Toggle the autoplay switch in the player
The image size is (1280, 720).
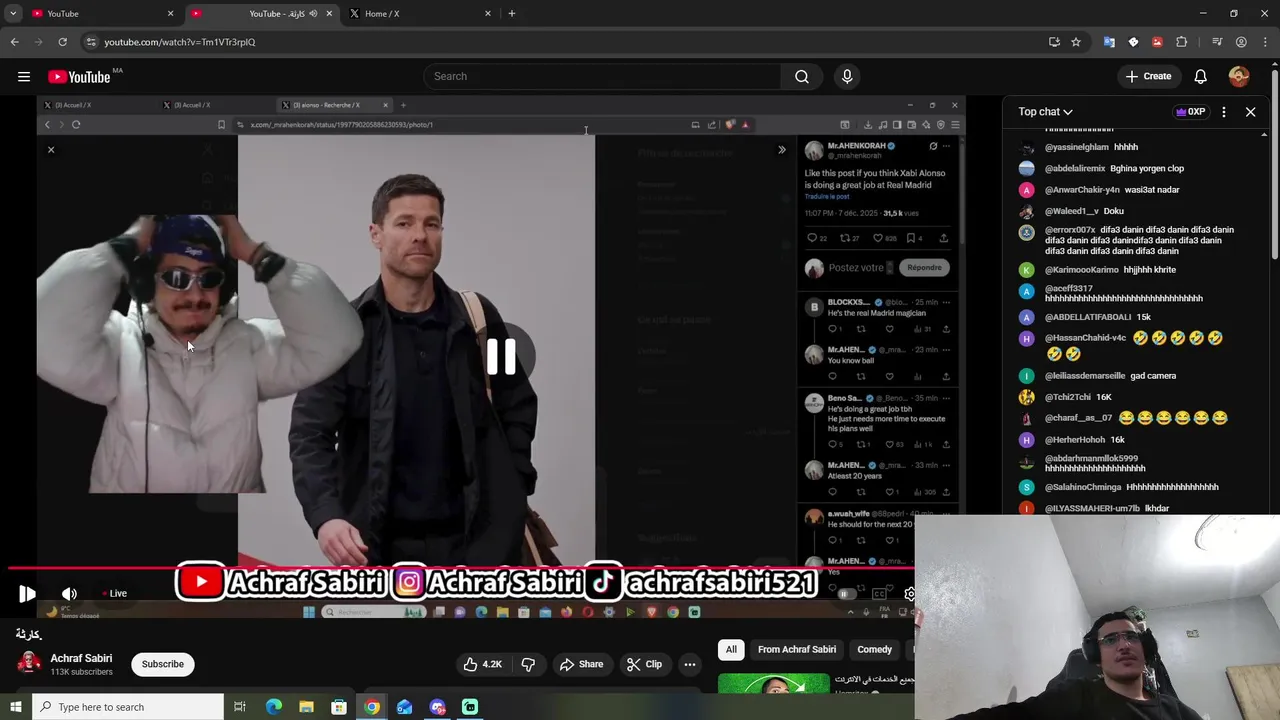tap(846, 593)
